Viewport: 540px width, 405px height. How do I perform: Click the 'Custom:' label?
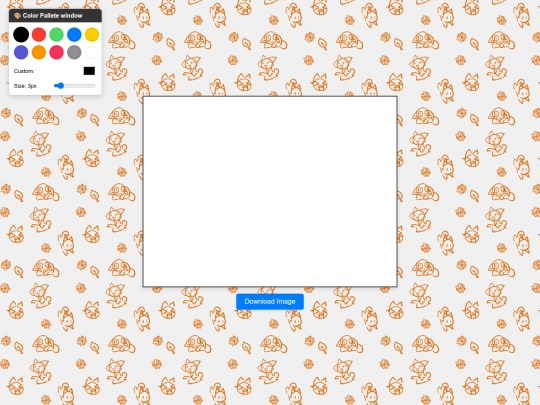[24, 71]
